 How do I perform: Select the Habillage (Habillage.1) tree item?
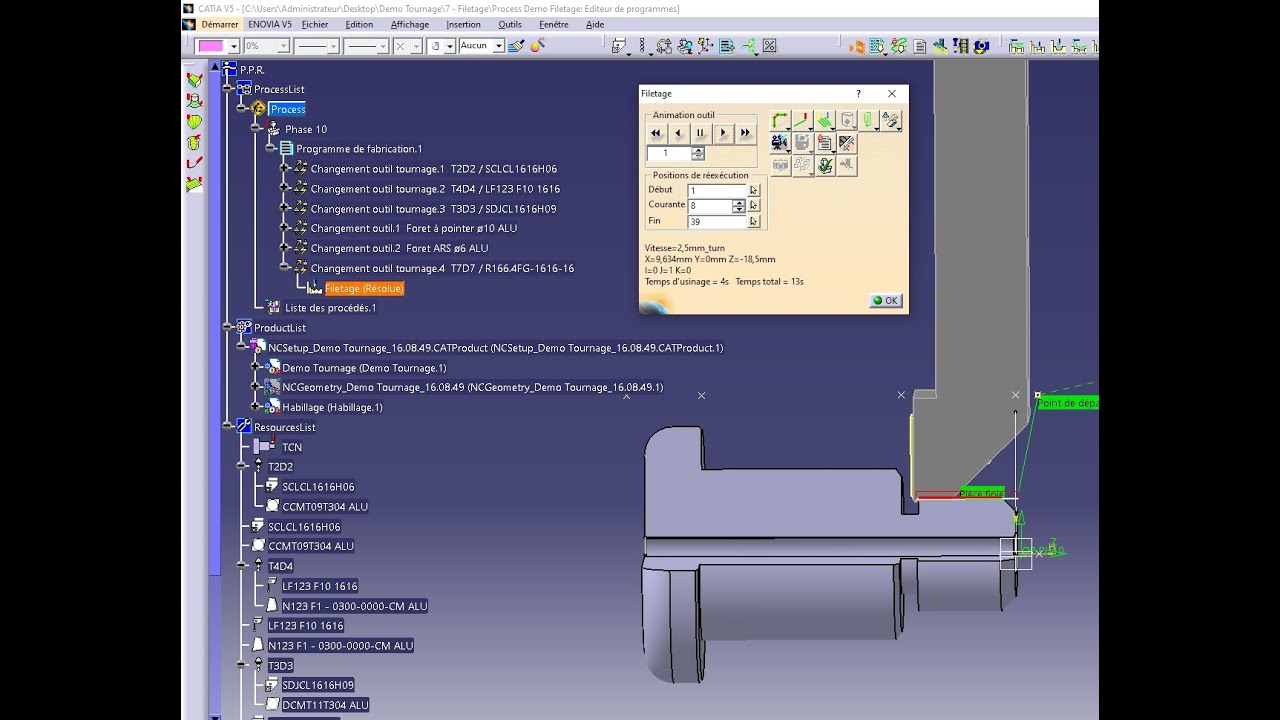click(332, 407)
